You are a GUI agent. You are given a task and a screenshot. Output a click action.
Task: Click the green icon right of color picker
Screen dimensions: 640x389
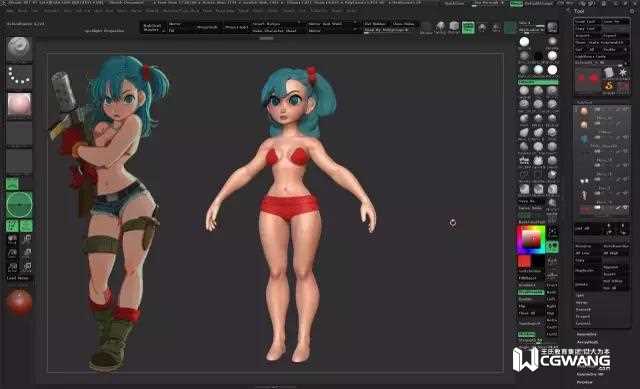552,247
